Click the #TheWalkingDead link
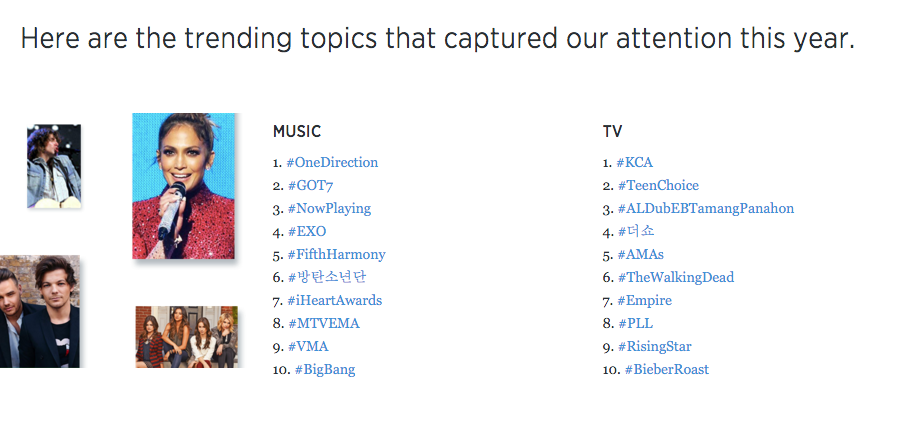 point(676,277)
